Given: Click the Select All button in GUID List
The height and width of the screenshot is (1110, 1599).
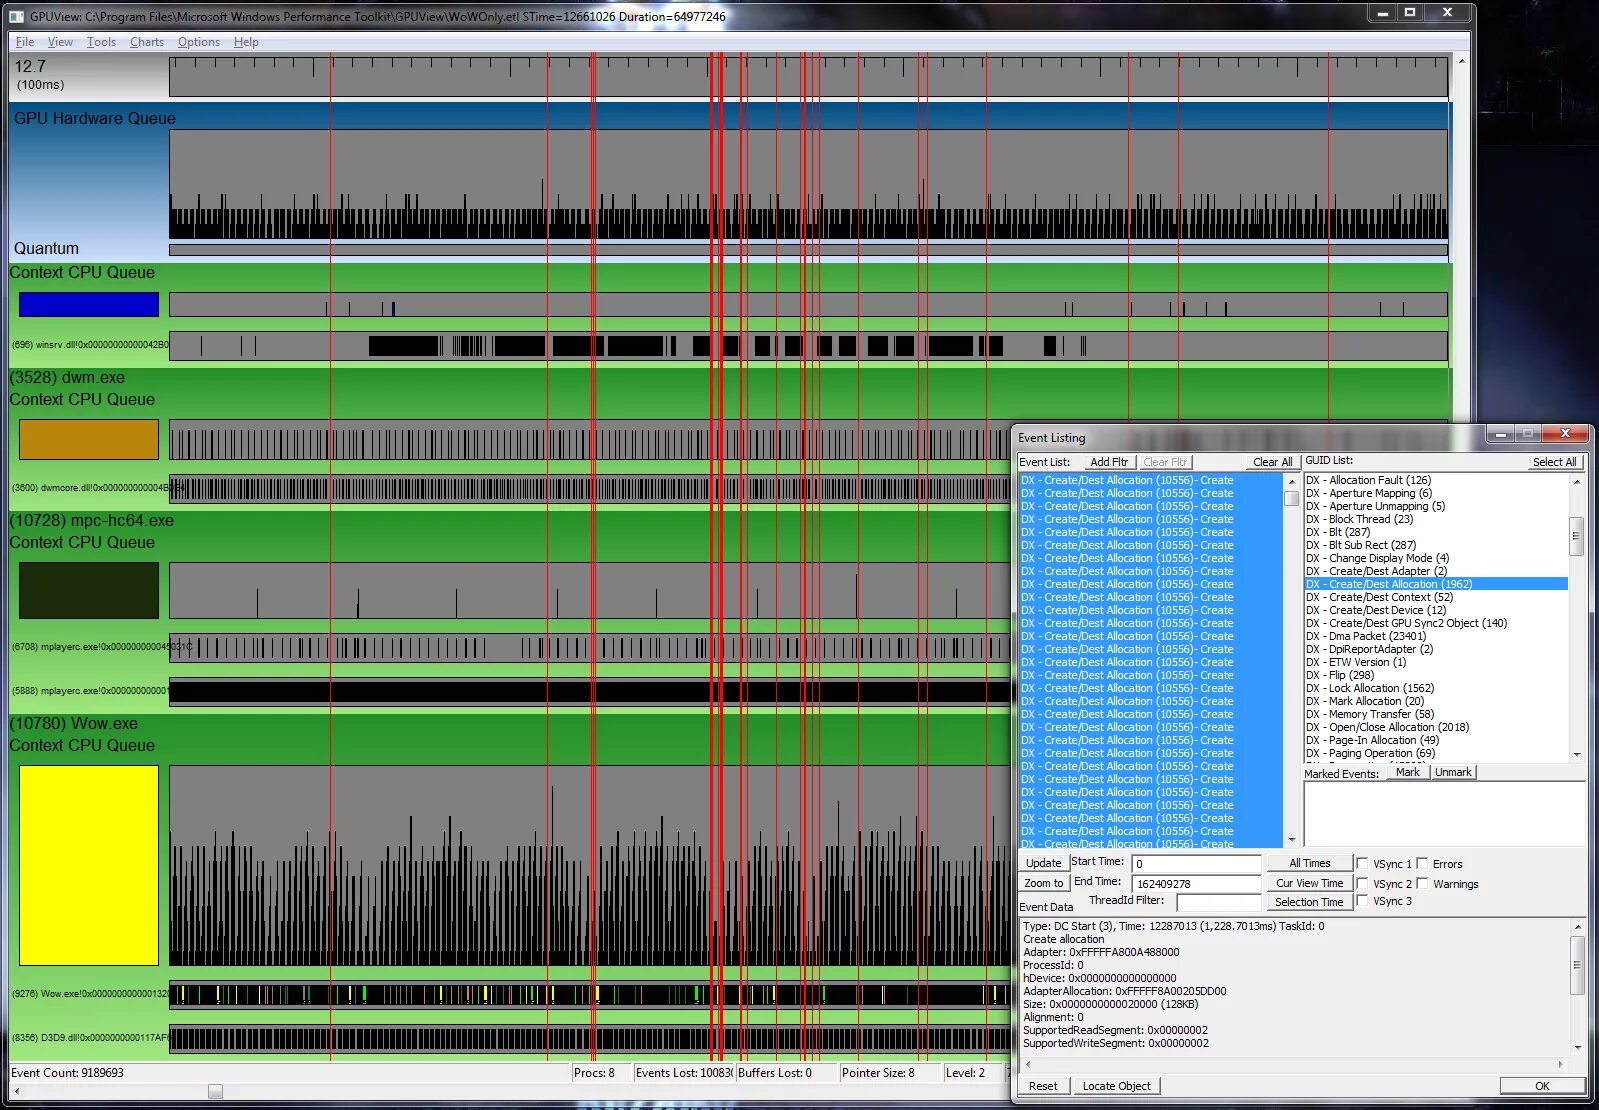Looking at the screenshot, I should 1554,462.
